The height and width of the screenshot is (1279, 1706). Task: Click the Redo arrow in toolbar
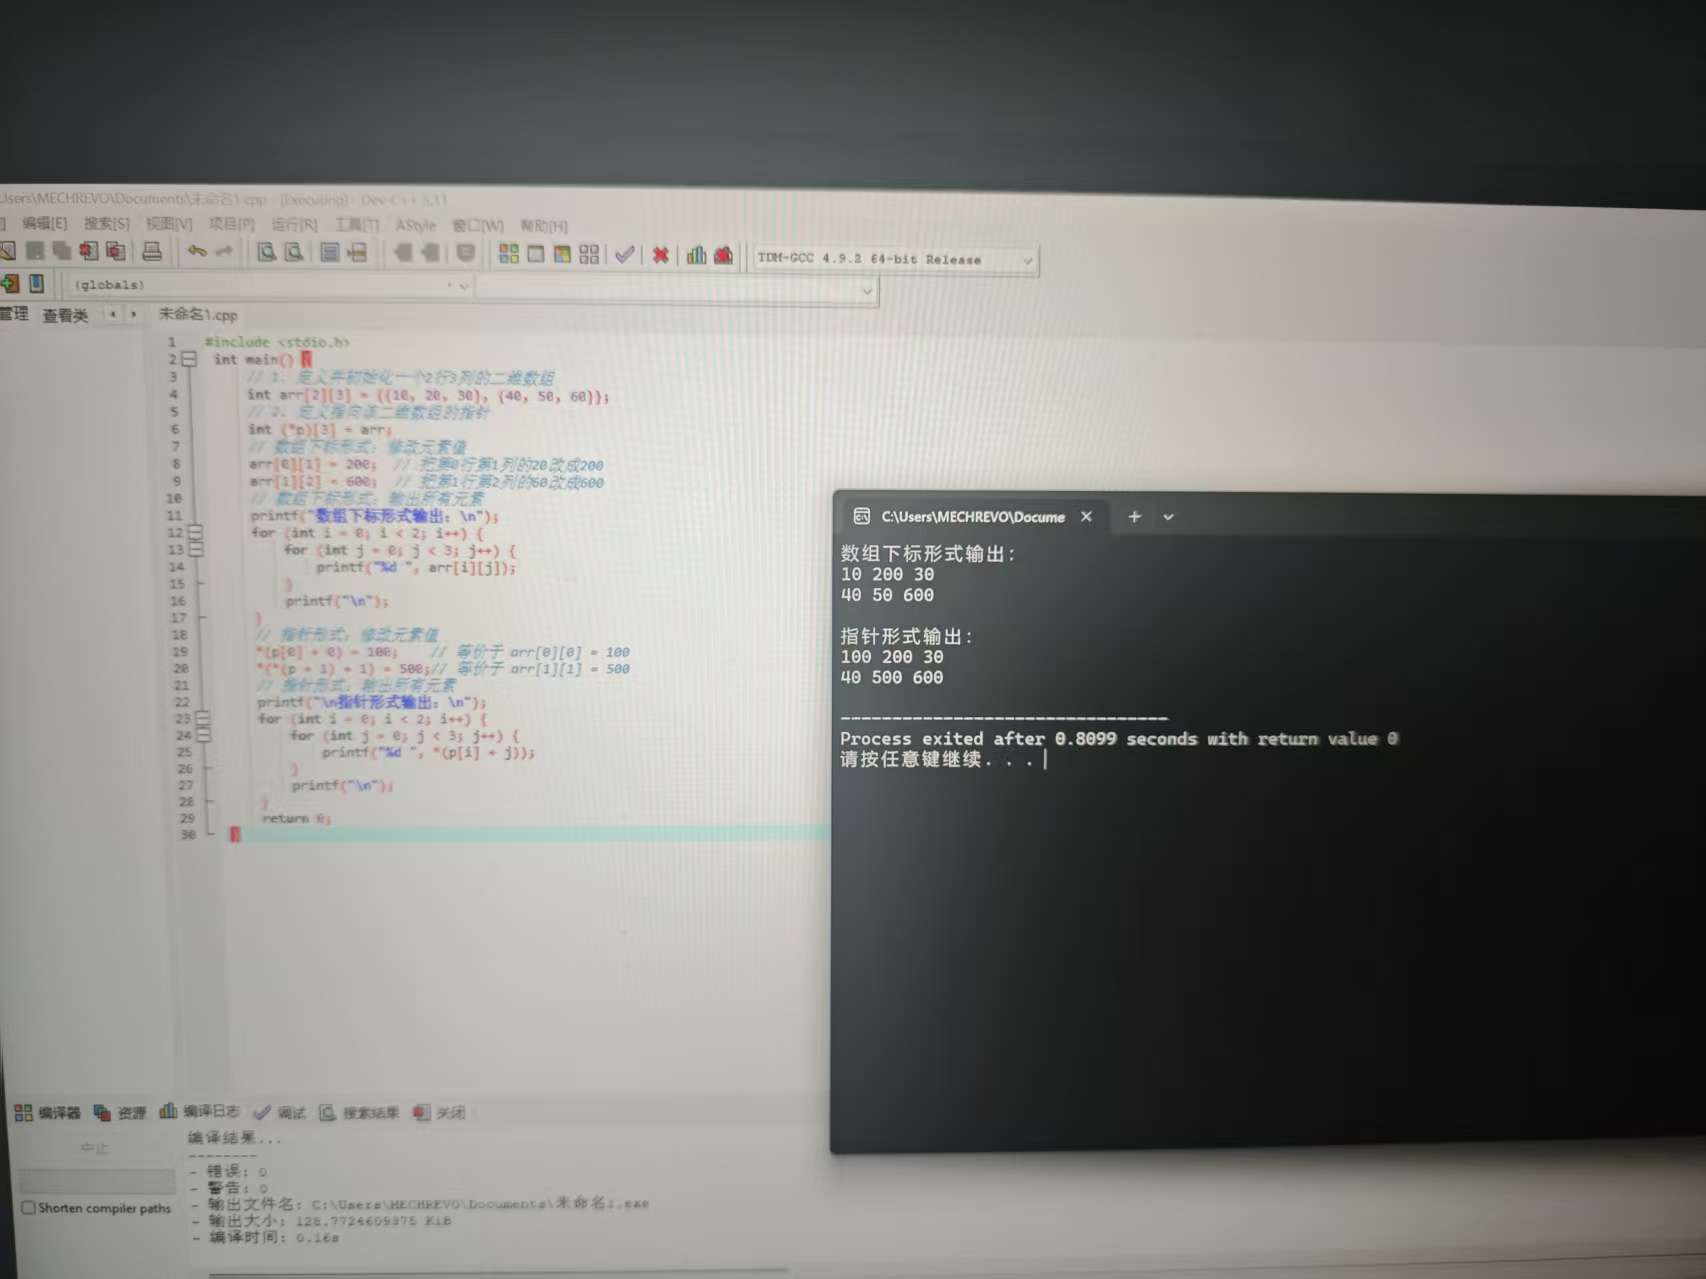(x=224, y=251)
